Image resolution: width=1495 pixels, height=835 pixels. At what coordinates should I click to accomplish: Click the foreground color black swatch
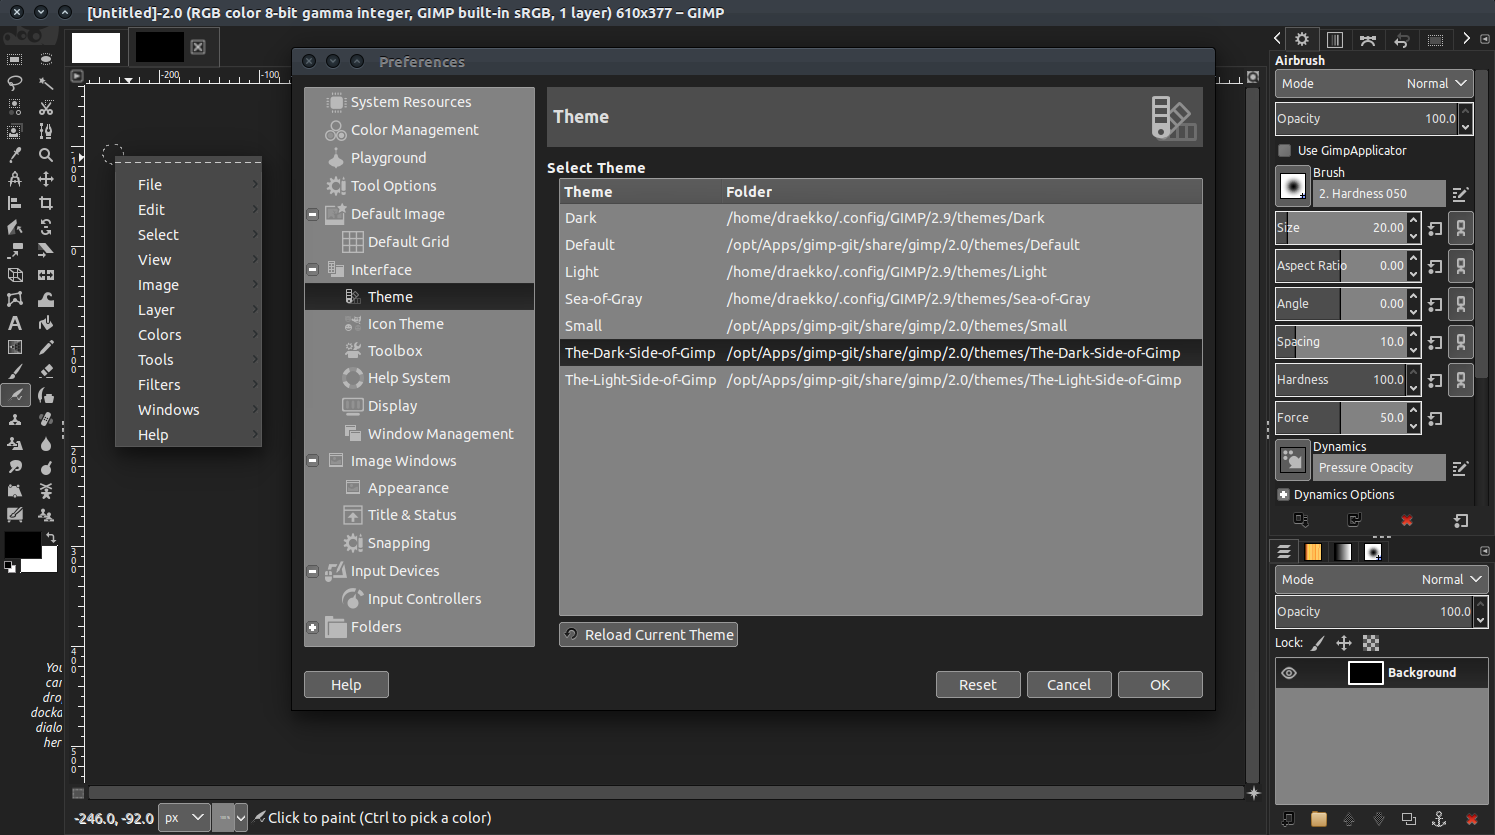point(22,545)
